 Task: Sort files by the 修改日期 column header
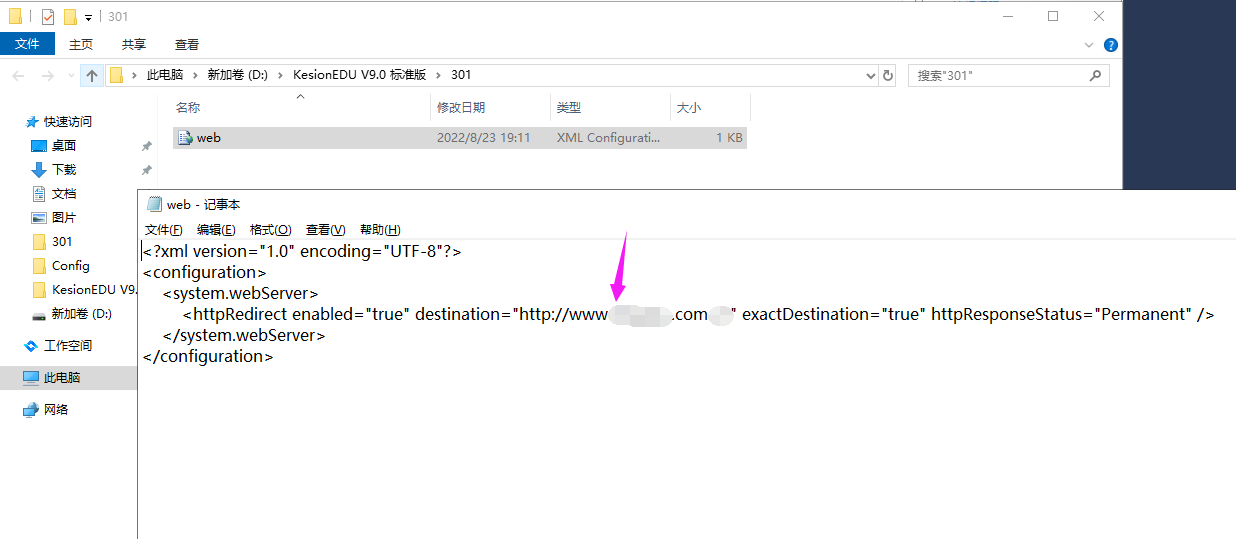461,108
